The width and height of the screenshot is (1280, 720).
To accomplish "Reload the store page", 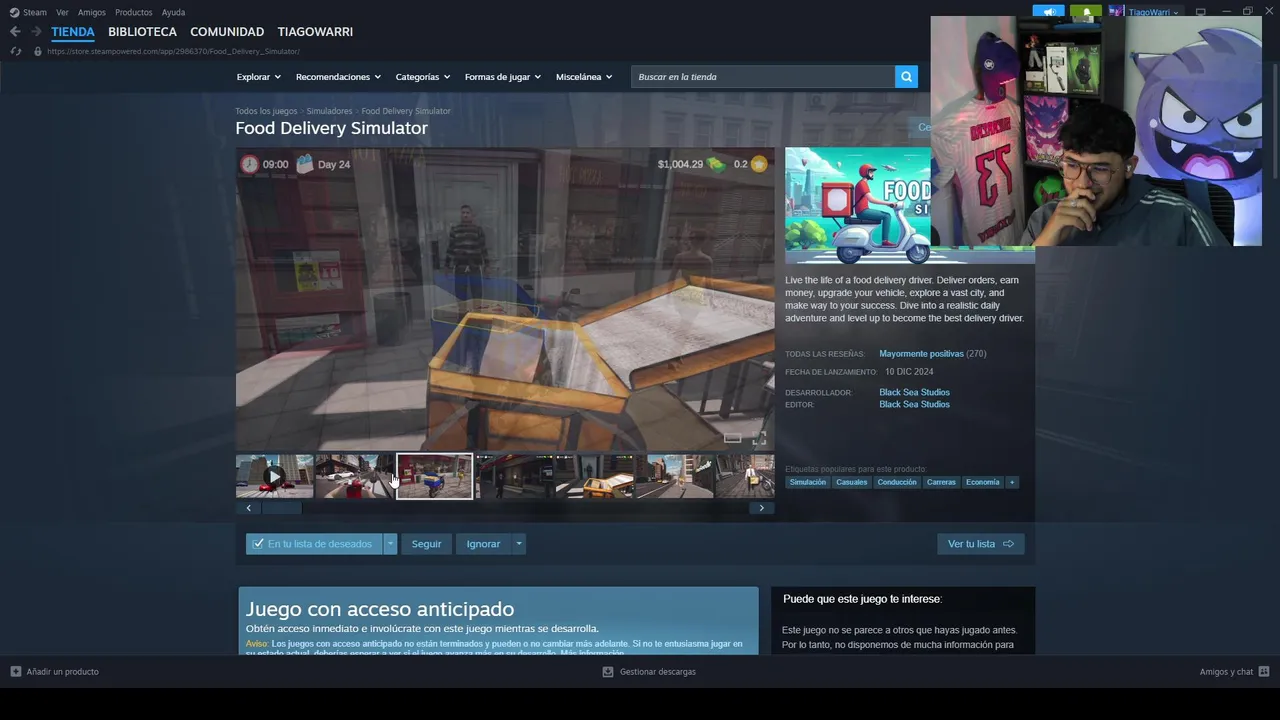I will (15, 51).
